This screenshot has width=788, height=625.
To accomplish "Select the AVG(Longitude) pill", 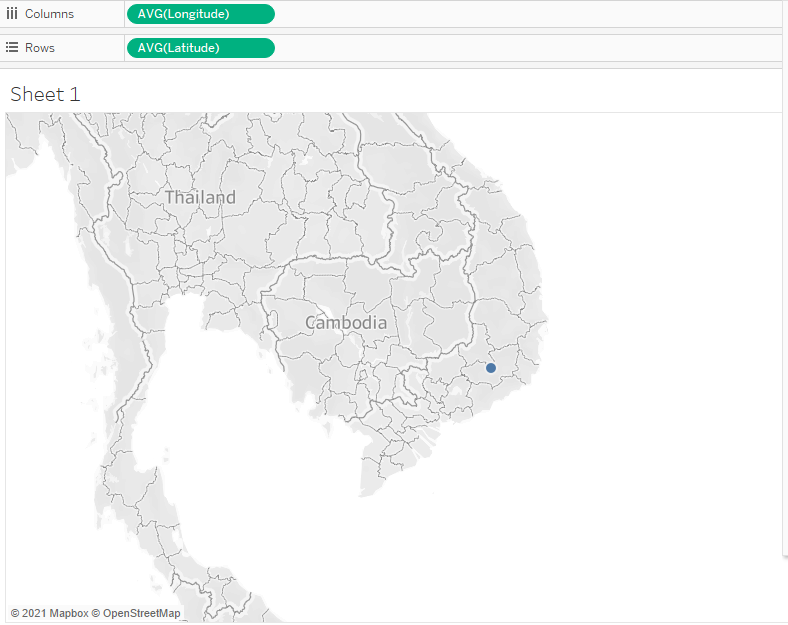I will tap(200, 14).
